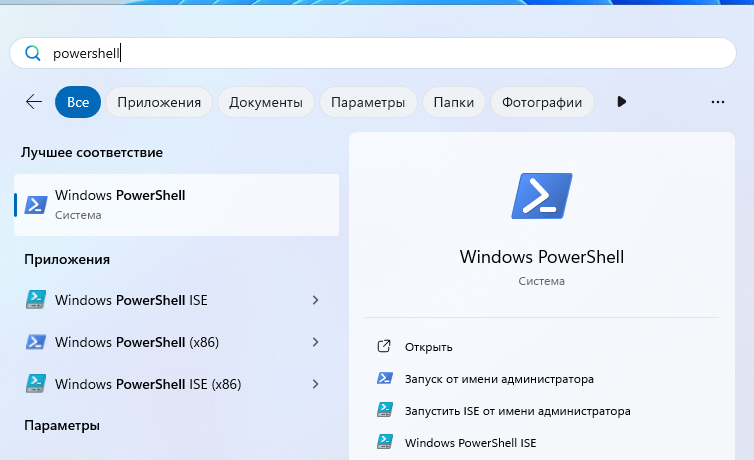Open the Windows PowerShell (x86) result

(176, 342)
